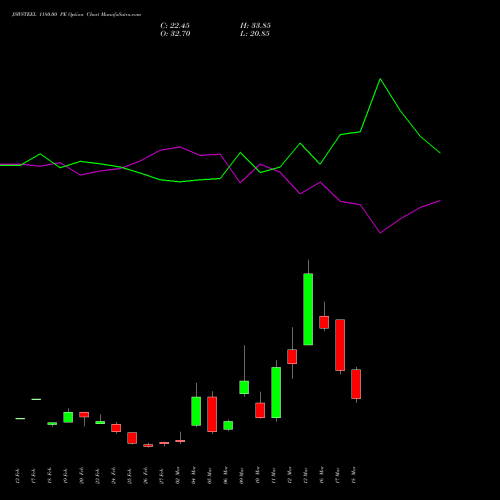
Task: Click the peak of the green indicator line
Action: tap(380, 79)
